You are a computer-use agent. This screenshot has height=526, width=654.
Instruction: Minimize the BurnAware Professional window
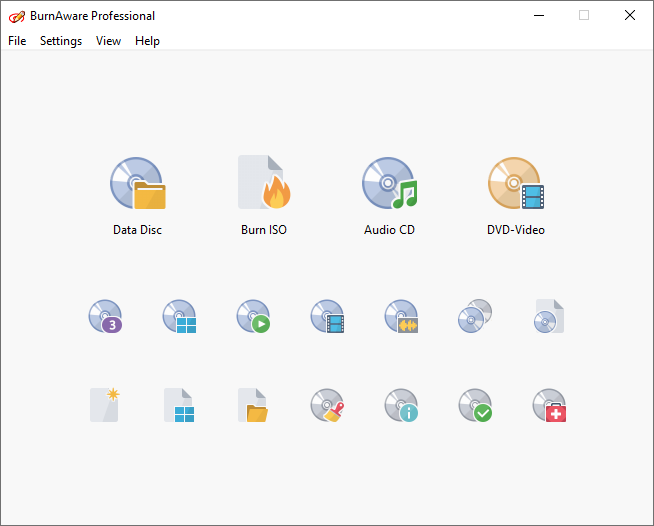539,15
